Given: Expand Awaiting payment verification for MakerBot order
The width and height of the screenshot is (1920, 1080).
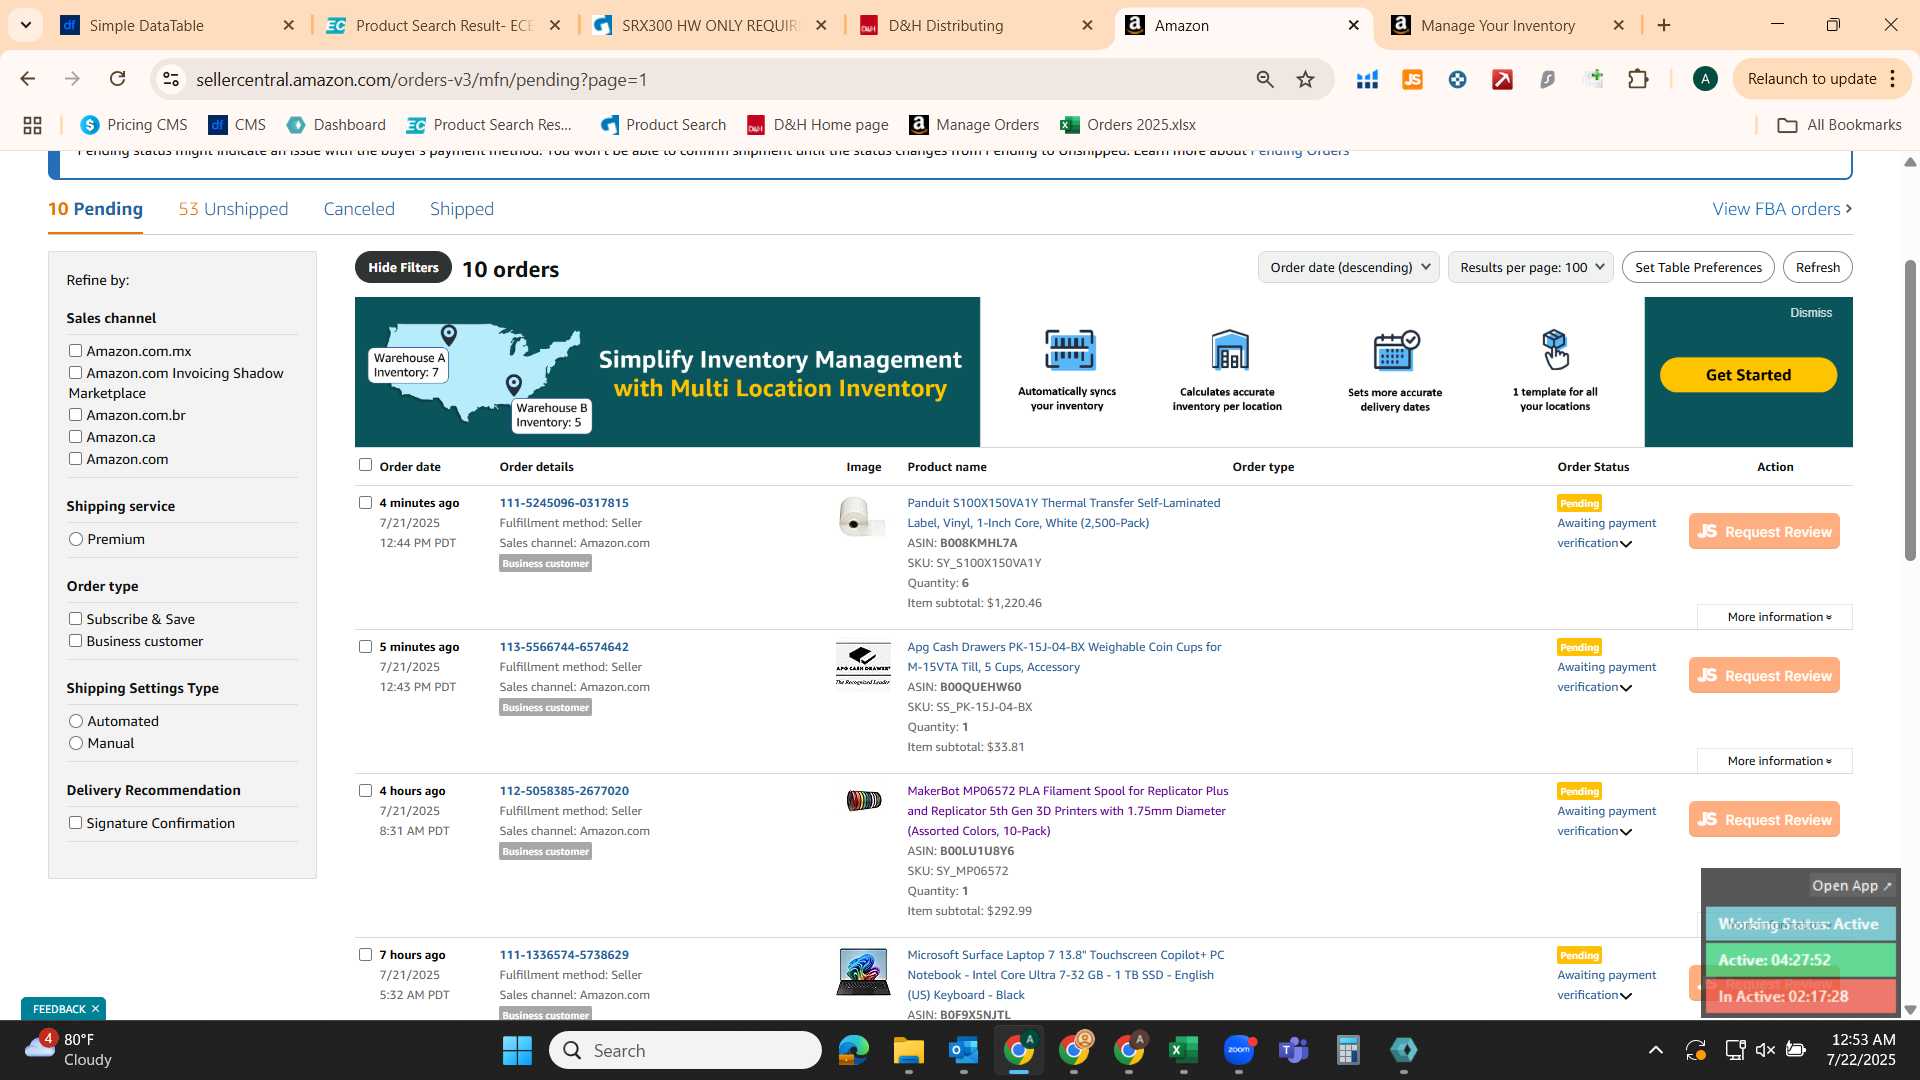Looking at the screenshot, I should (1626, 832).
